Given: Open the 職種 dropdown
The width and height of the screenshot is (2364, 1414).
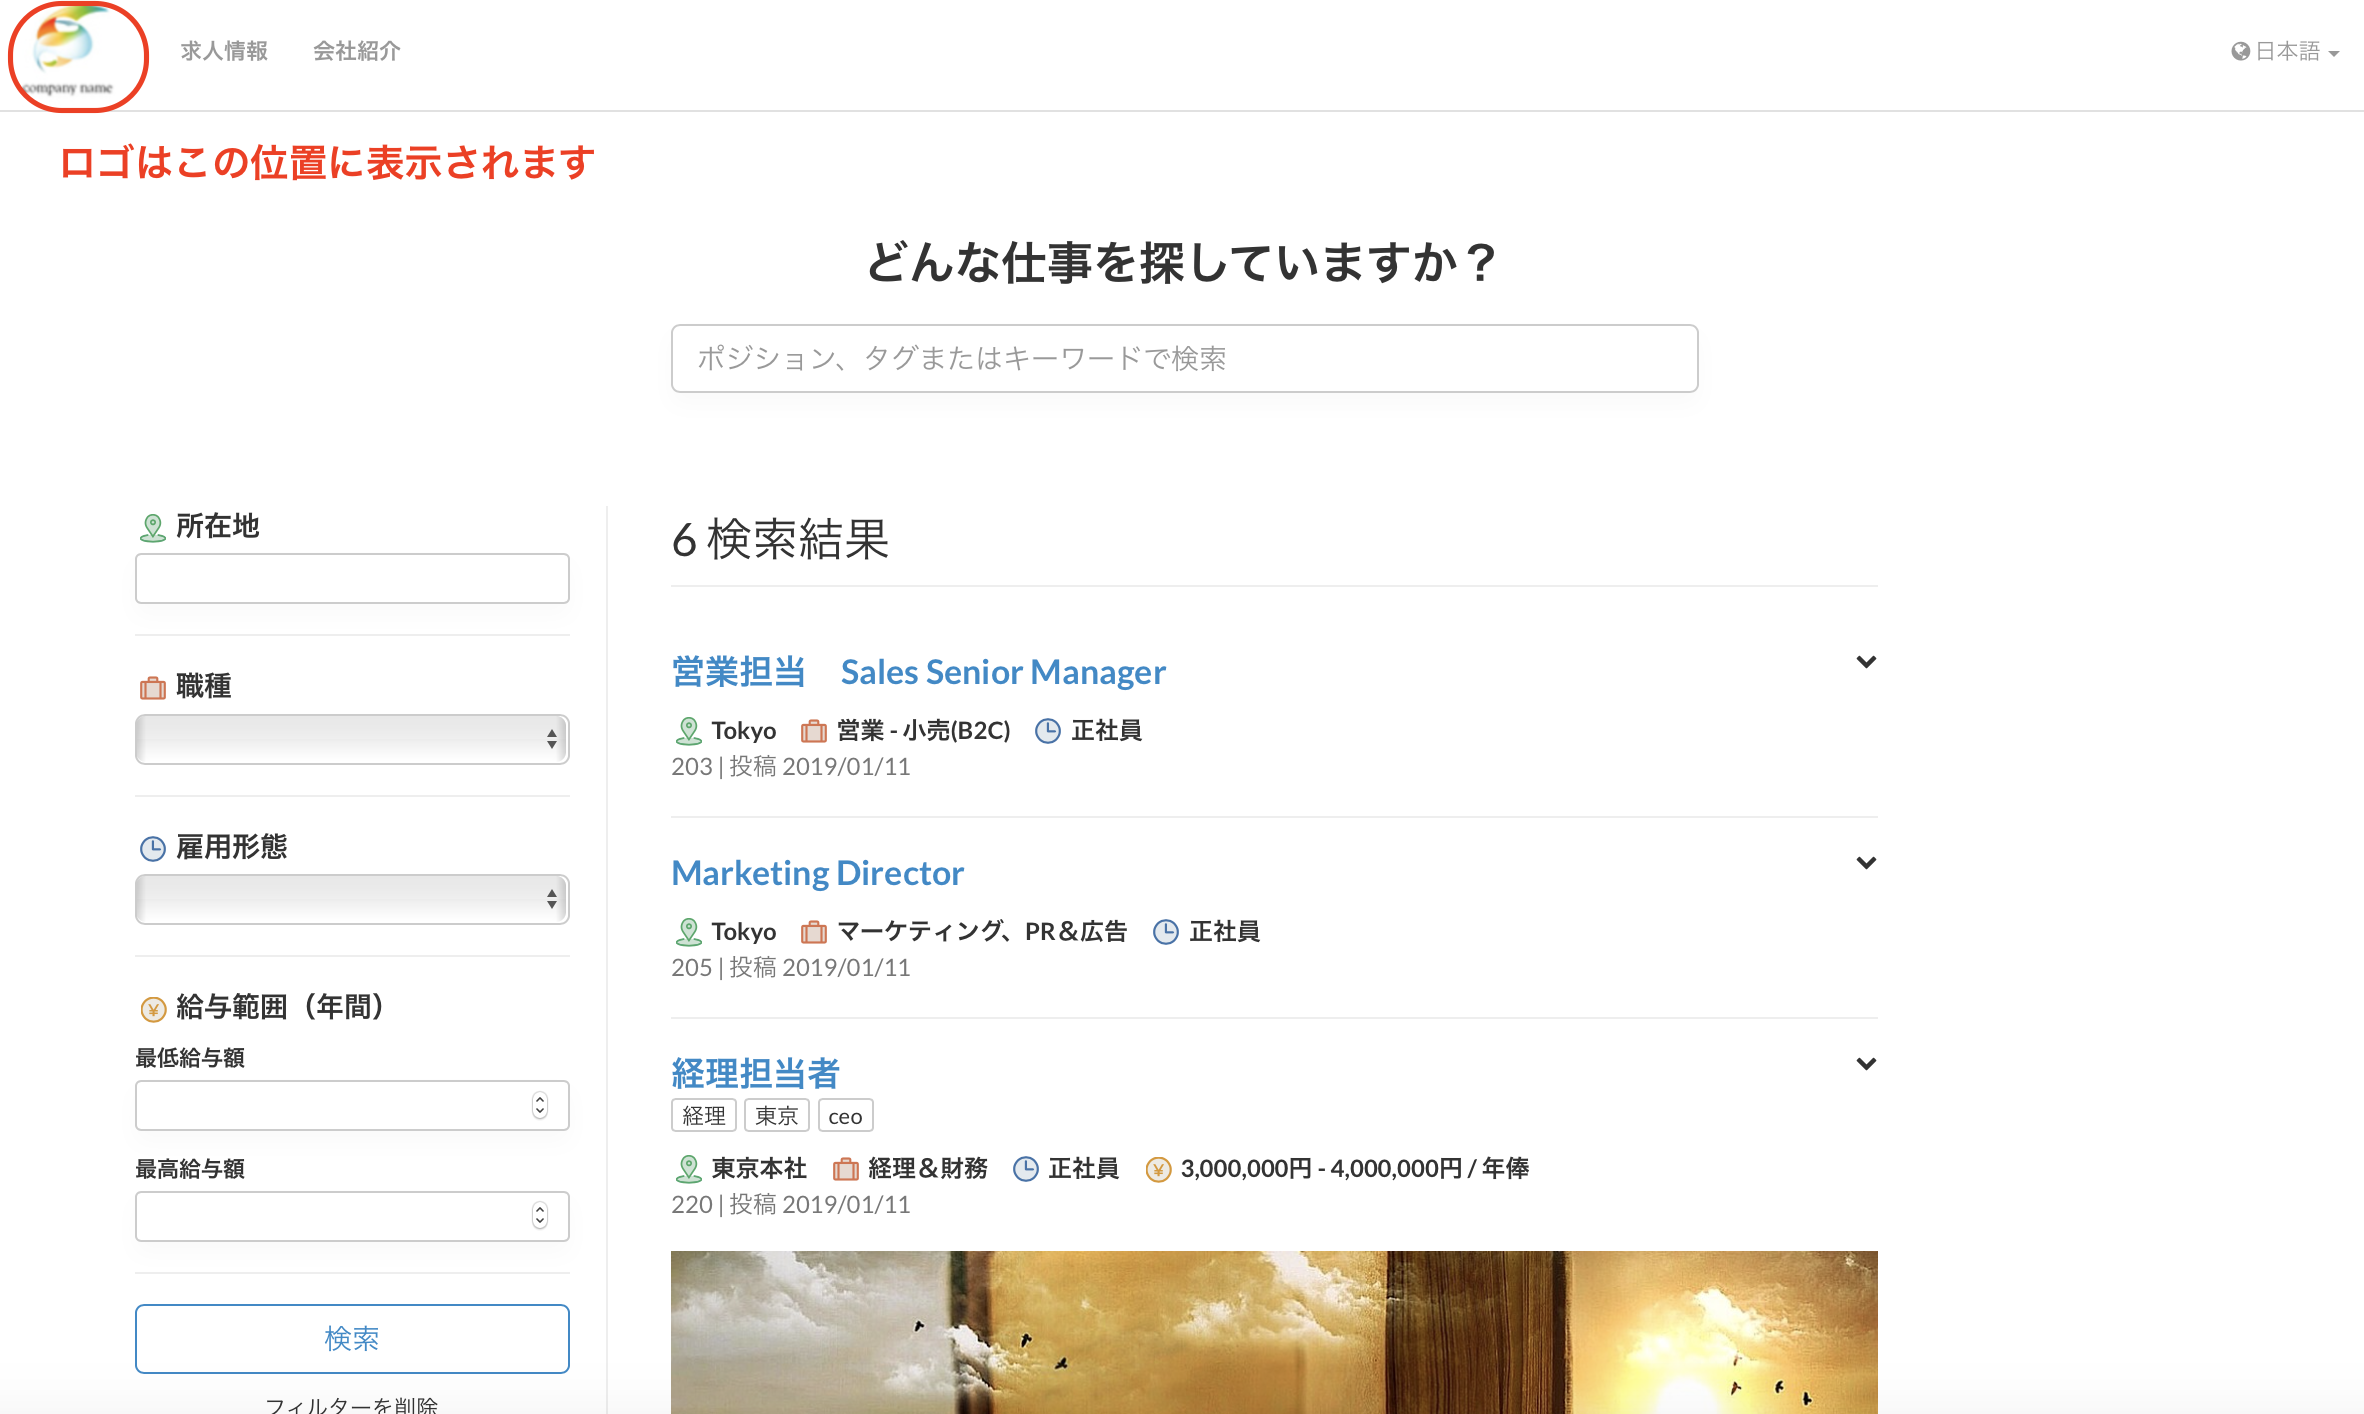Looking at the screenshot, I should click(x=352, y=739).
